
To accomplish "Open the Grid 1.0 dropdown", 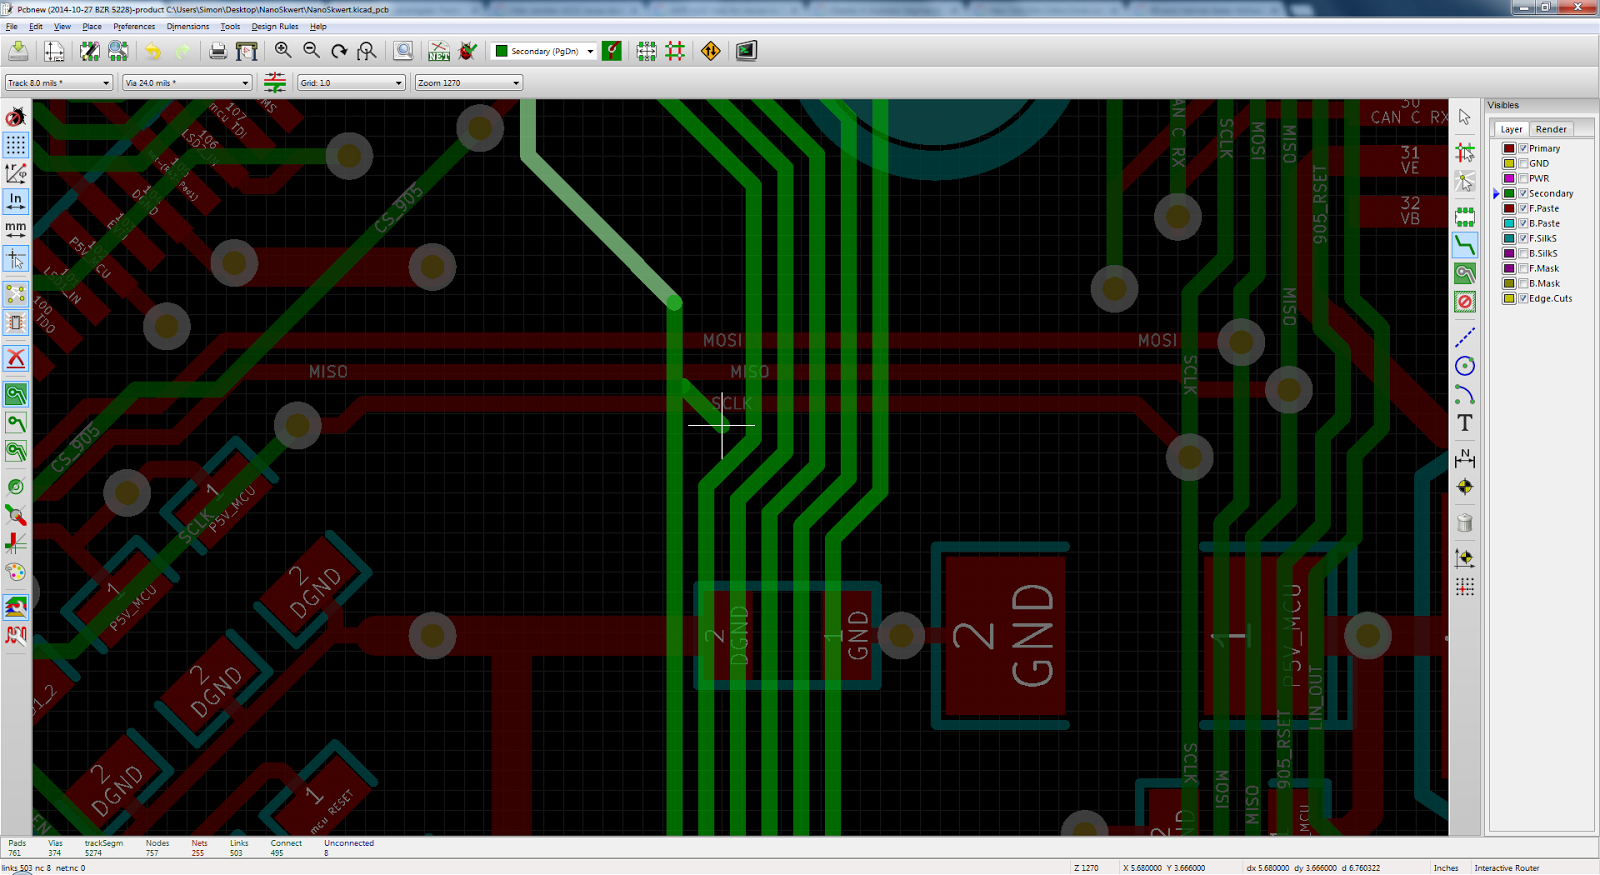I will [351, 83].
